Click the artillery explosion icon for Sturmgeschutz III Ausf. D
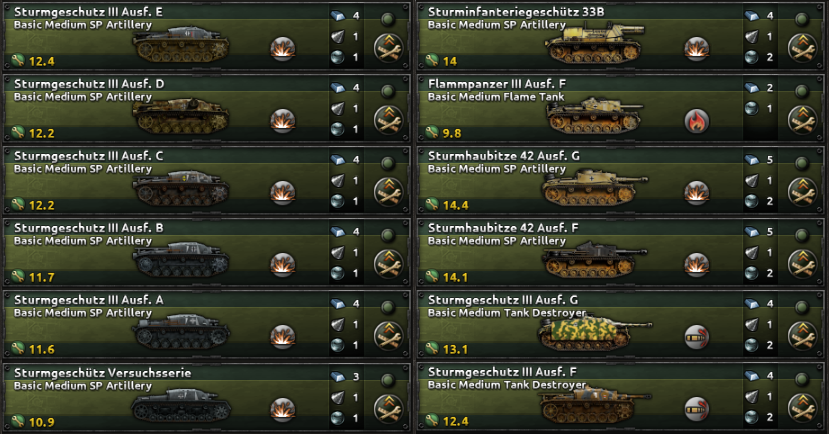The width and height of the screenshot is (829, 434). coord(283,121)
